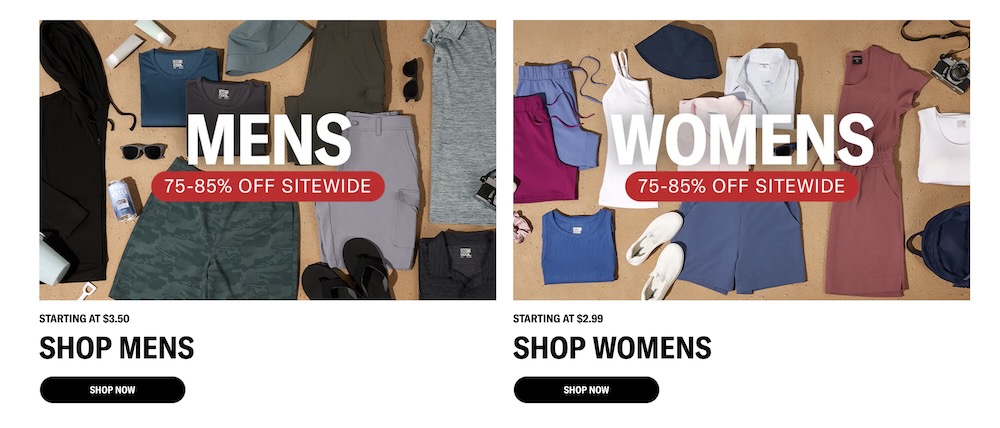Click the Shop Now button under Shop Womens
This screenshot has height=428, width=1000.
tap(586, 390)
